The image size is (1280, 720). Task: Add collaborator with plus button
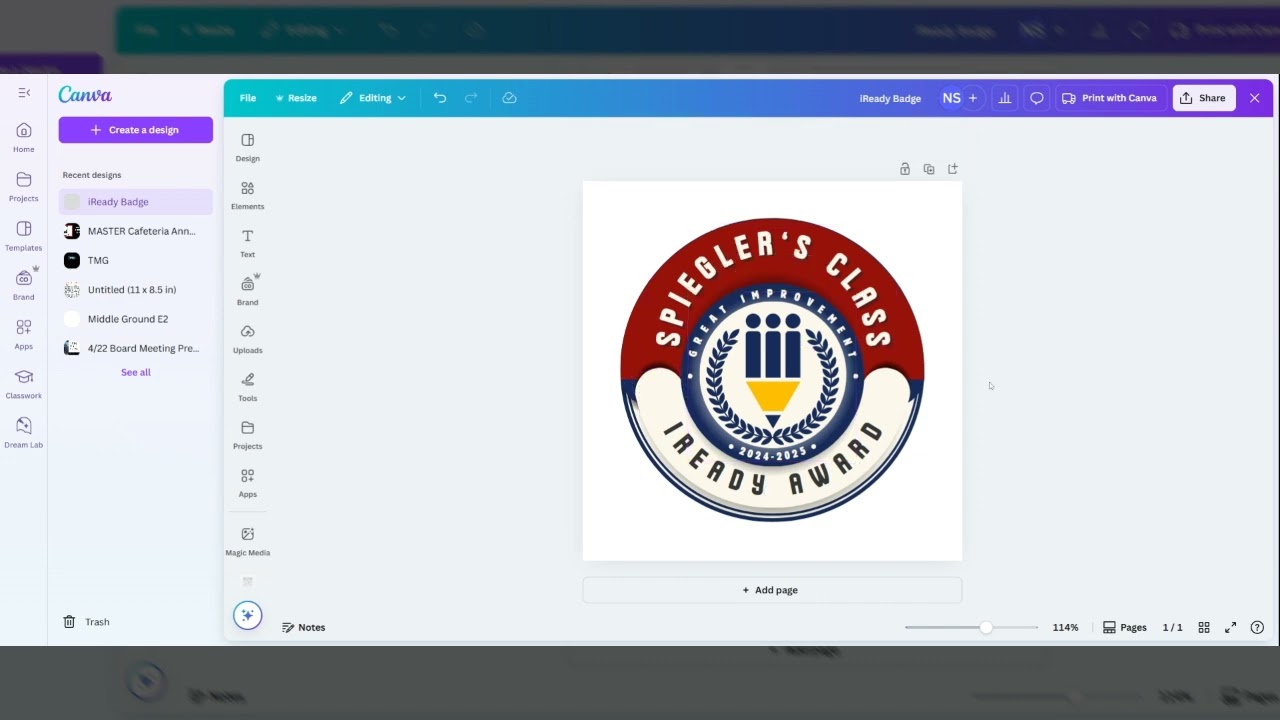click(x=973, y=98)
